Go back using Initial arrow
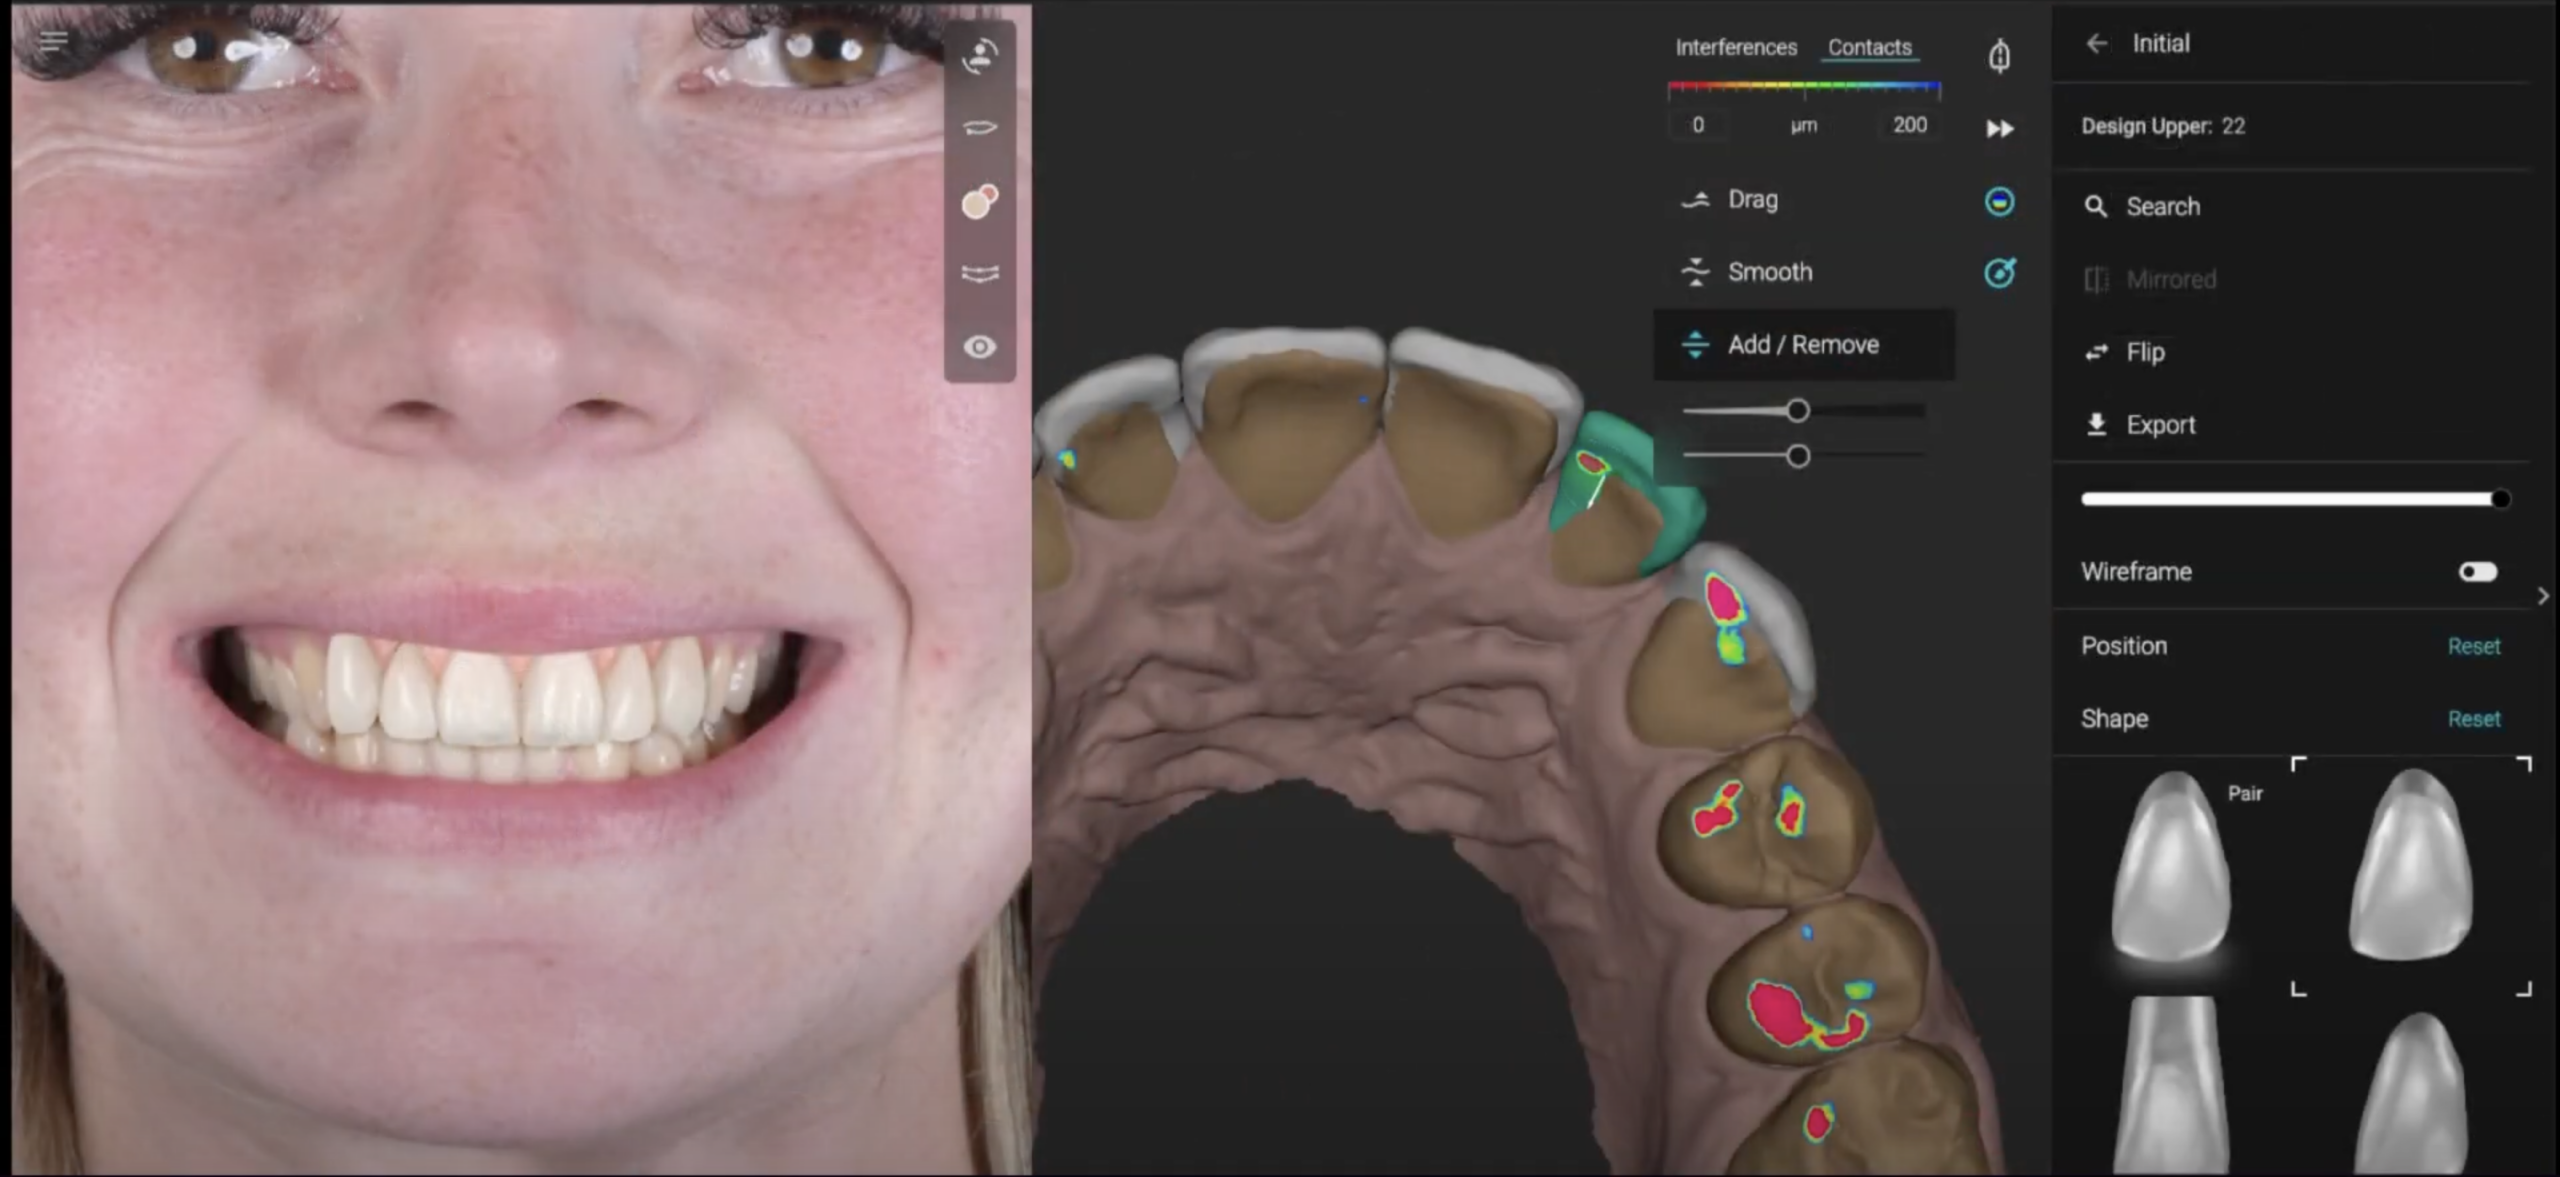 2097,43
